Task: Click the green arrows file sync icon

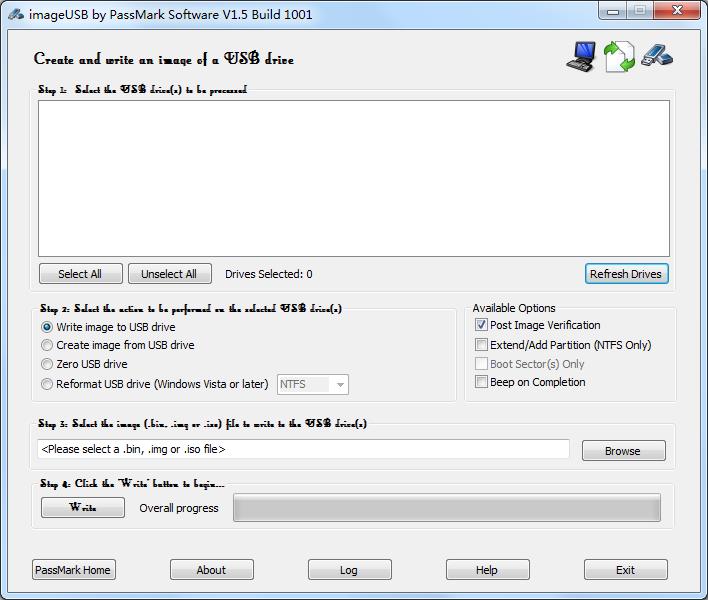Action: tap(620, 56)
